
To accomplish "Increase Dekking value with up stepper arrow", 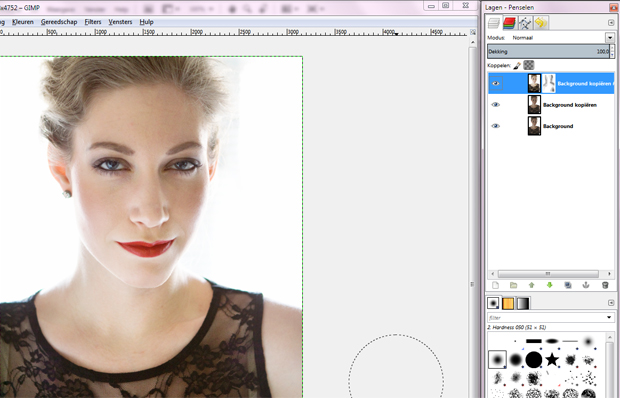I will 612,48.
